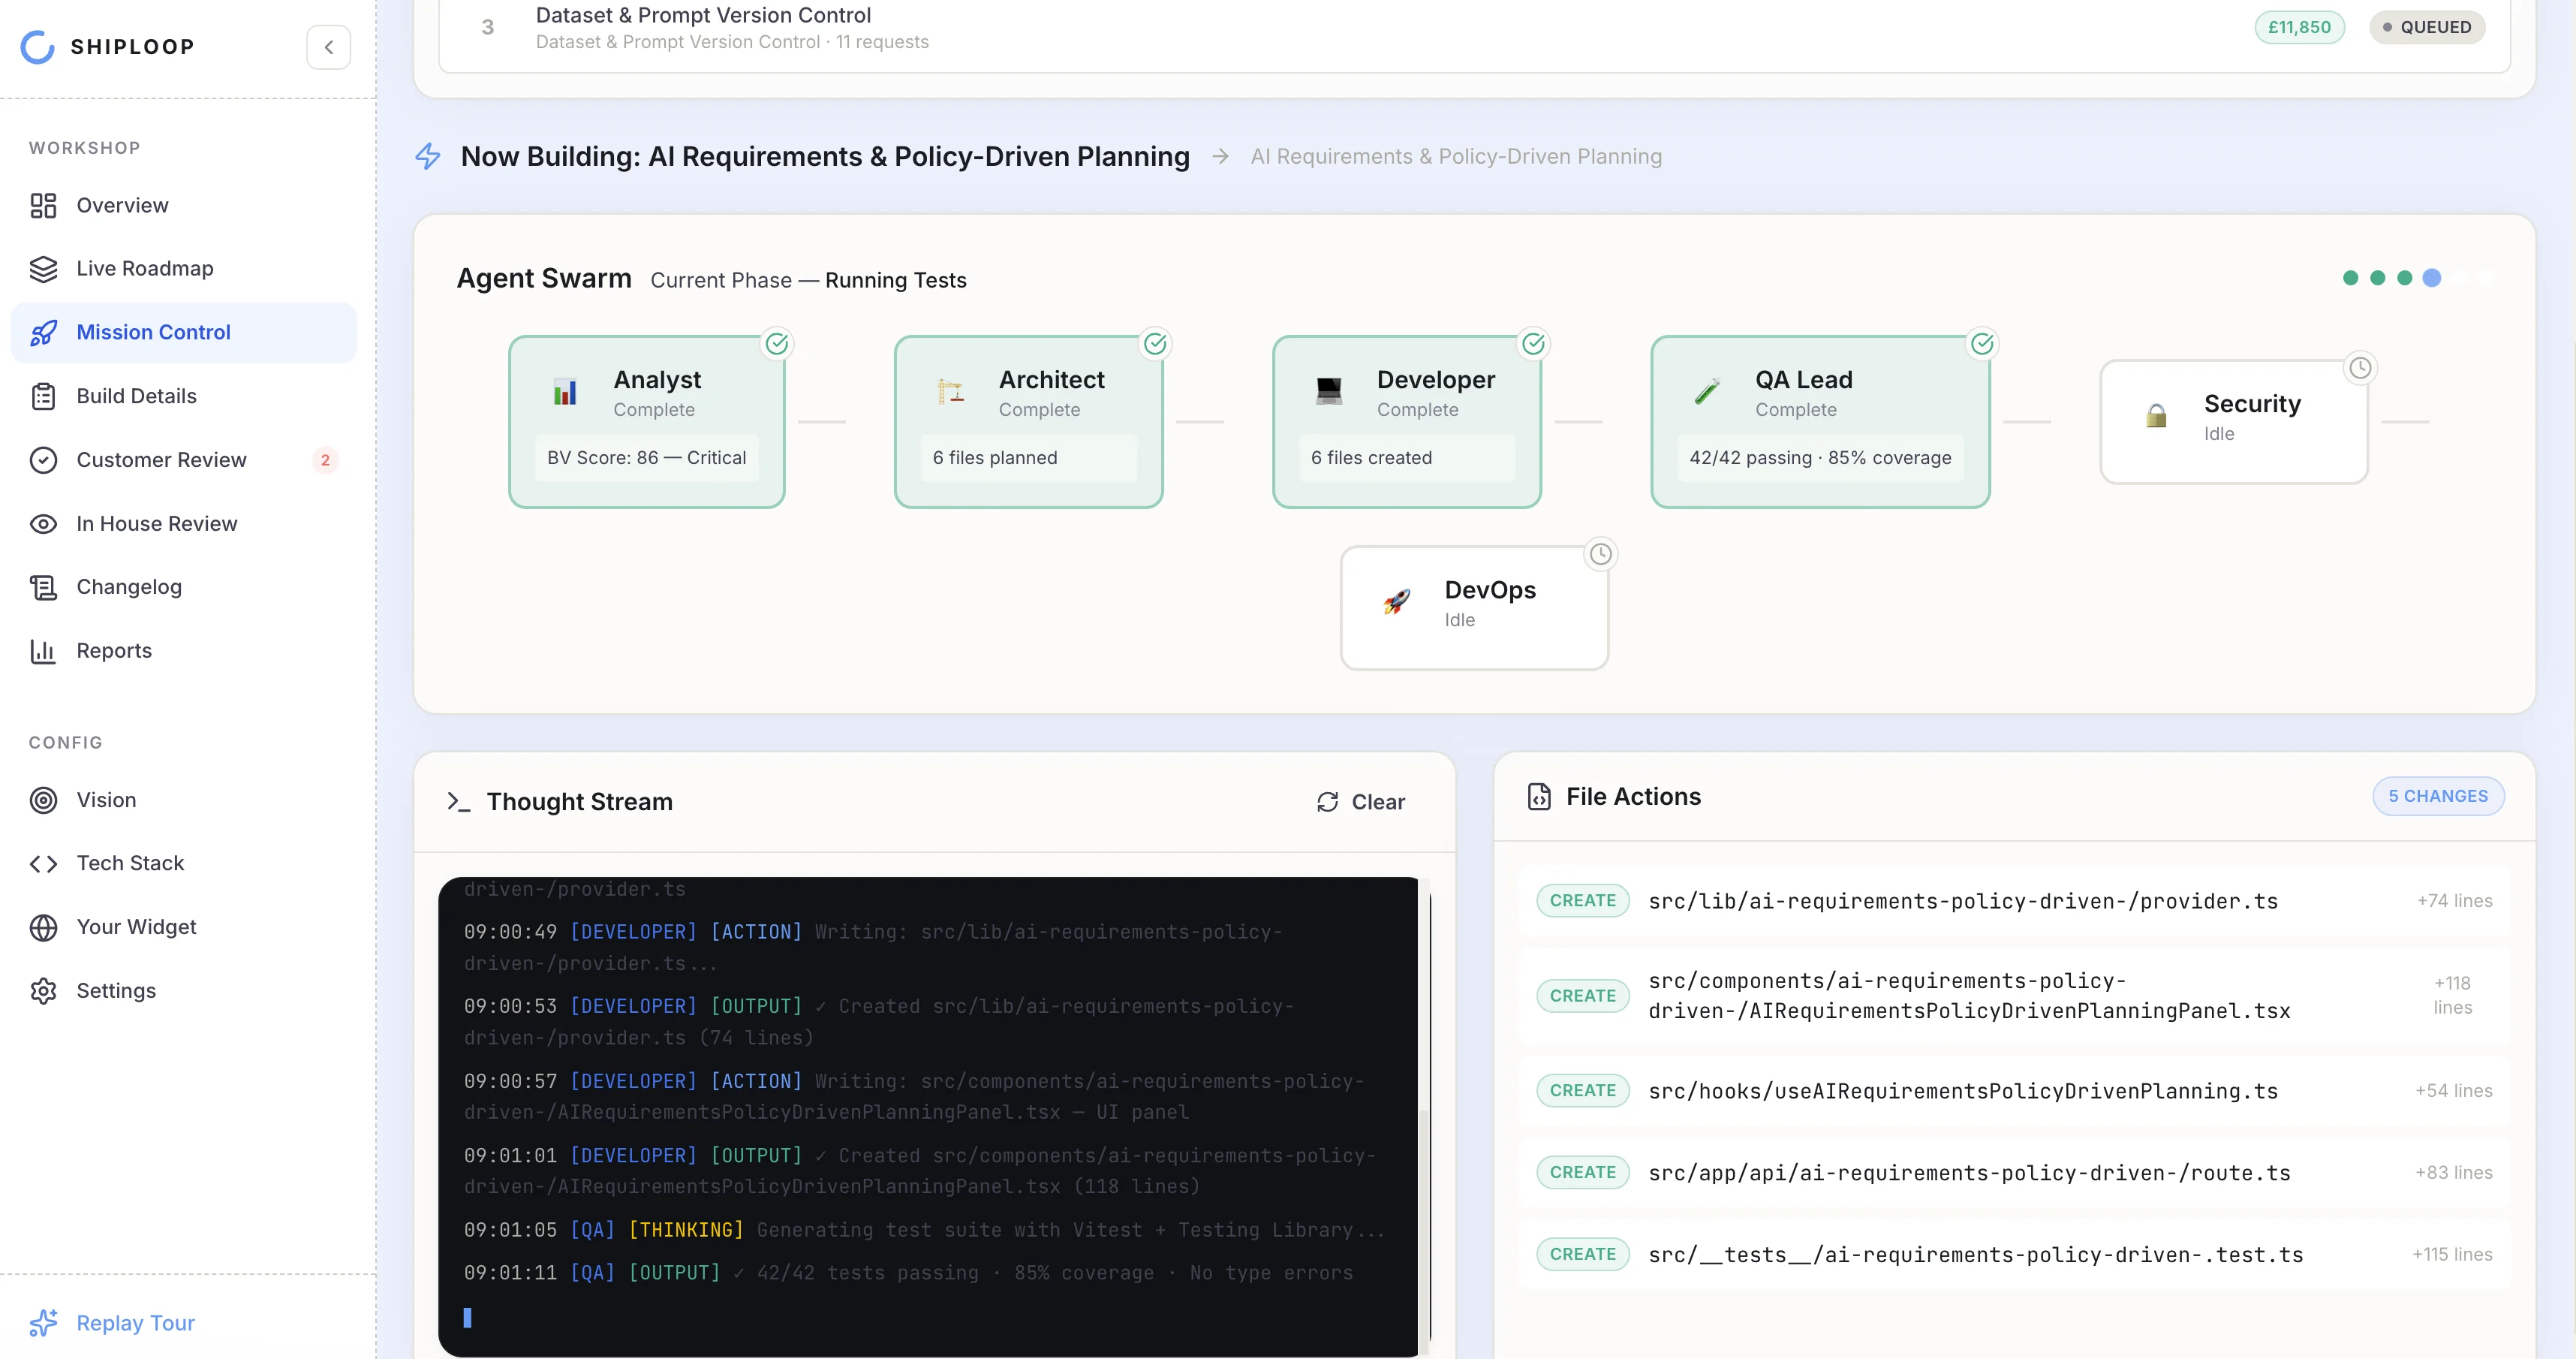Click the Reports bar chart icon
The height and width of the screenshot is (1359, 2576).
[43, 651]
